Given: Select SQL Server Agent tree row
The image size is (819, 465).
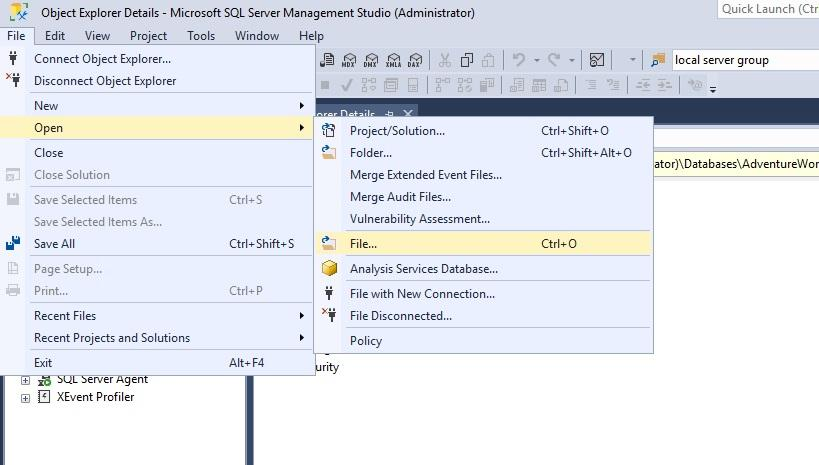Looking at the screenshot, I should click(102, 380).
